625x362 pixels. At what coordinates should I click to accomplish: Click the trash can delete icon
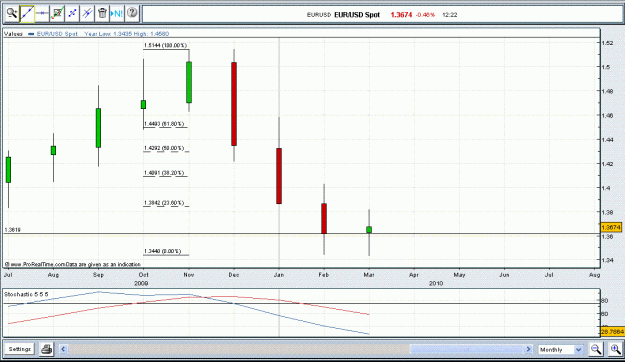pos(102,14)
